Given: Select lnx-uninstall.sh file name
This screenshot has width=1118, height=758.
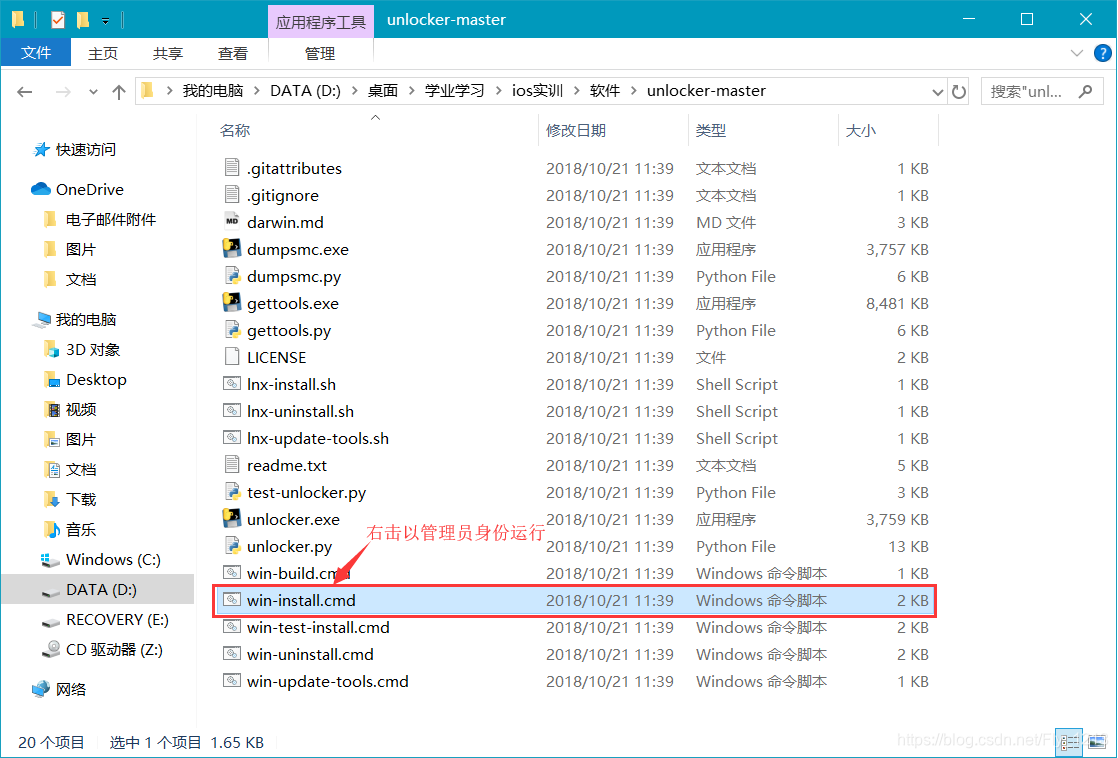Looking at the screenshot, I should pyautogui.click(x=300, y=411).
